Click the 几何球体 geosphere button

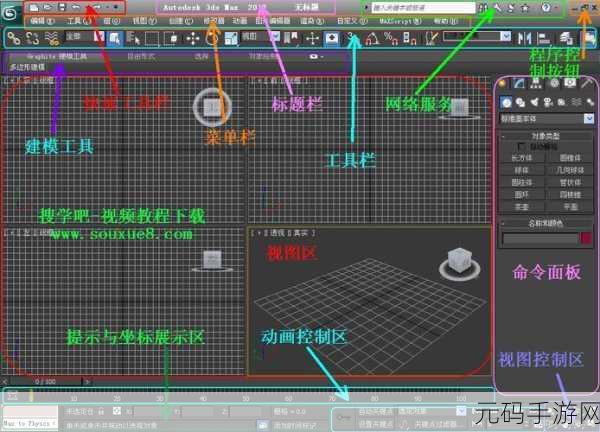coord(570,170)
